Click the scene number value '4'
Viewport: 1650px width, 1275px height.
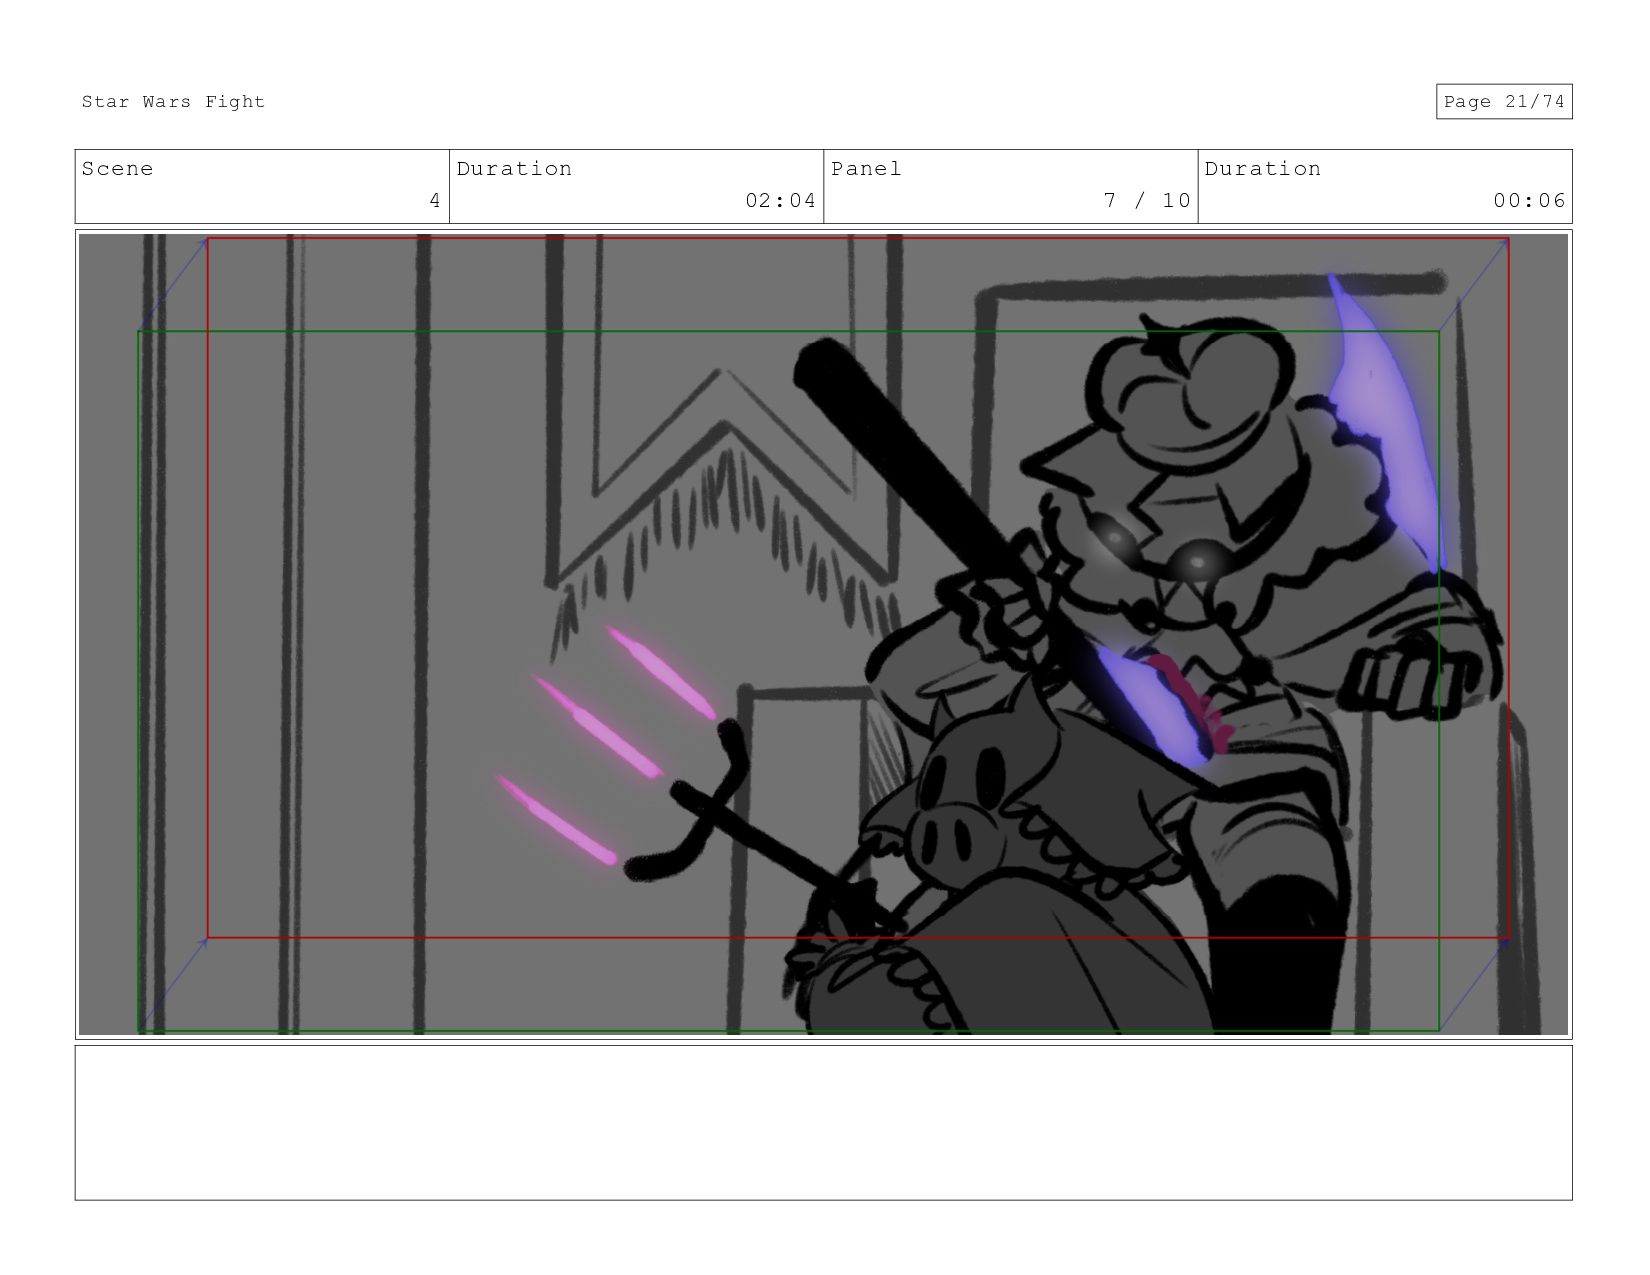tap(434, 201)
